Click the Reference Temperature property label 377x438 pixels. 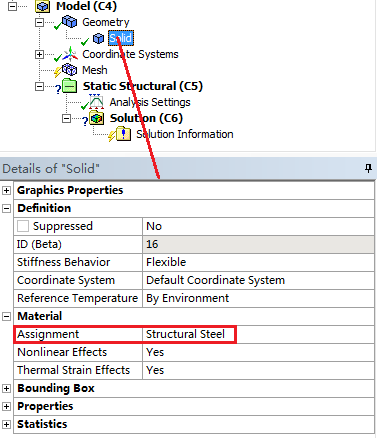pos(77,298)
